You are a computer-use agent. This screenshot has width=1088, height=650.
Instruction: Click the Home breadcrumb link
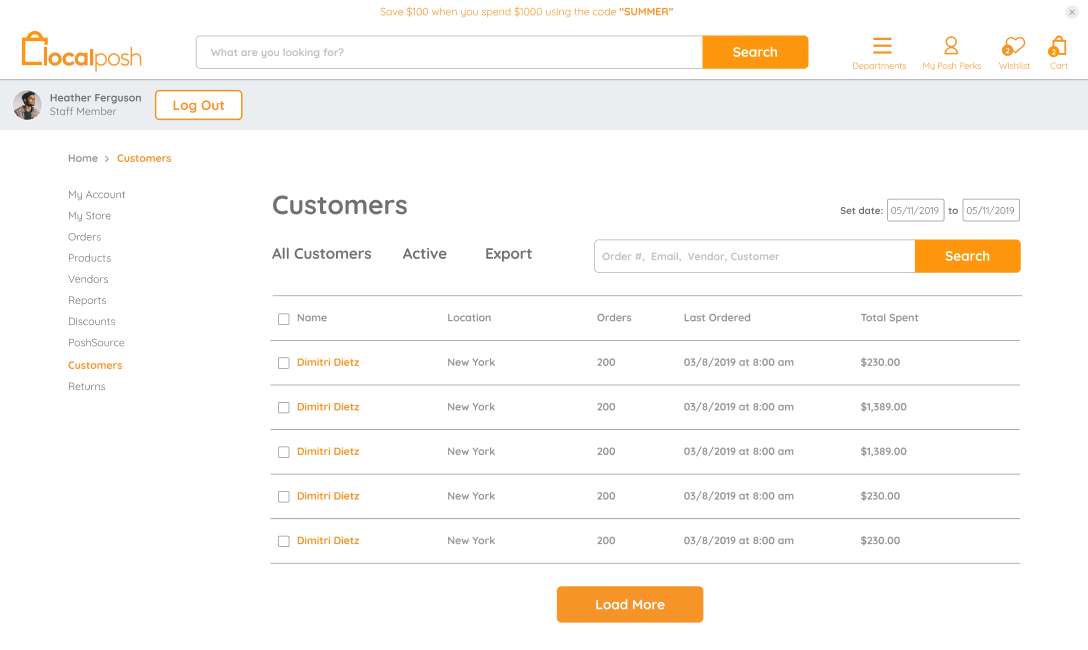point(83,158)
